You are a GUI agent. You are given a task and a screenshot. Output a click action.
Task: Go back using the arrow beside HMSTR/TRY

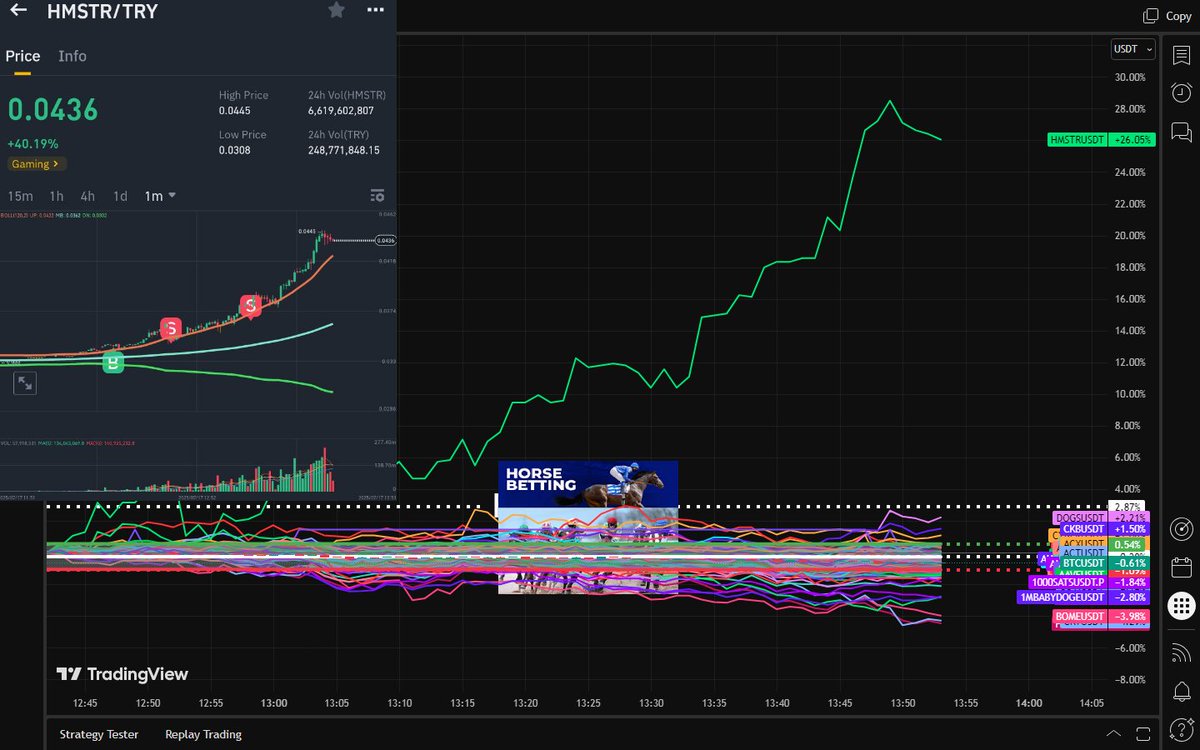coord(18,11)
